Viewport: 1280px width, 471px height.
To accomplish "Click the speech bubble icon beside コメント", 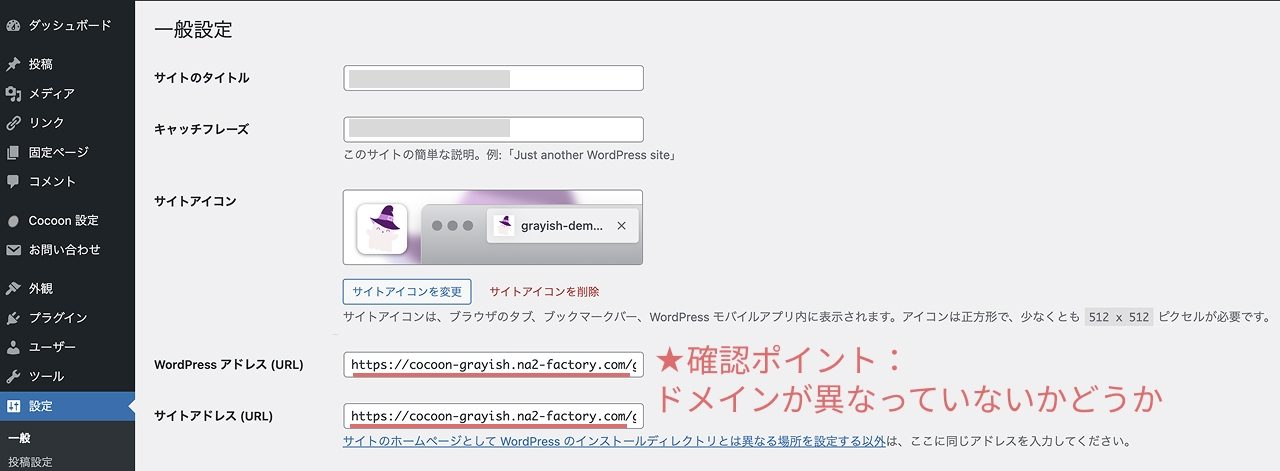I will click(x=13, y=182).
